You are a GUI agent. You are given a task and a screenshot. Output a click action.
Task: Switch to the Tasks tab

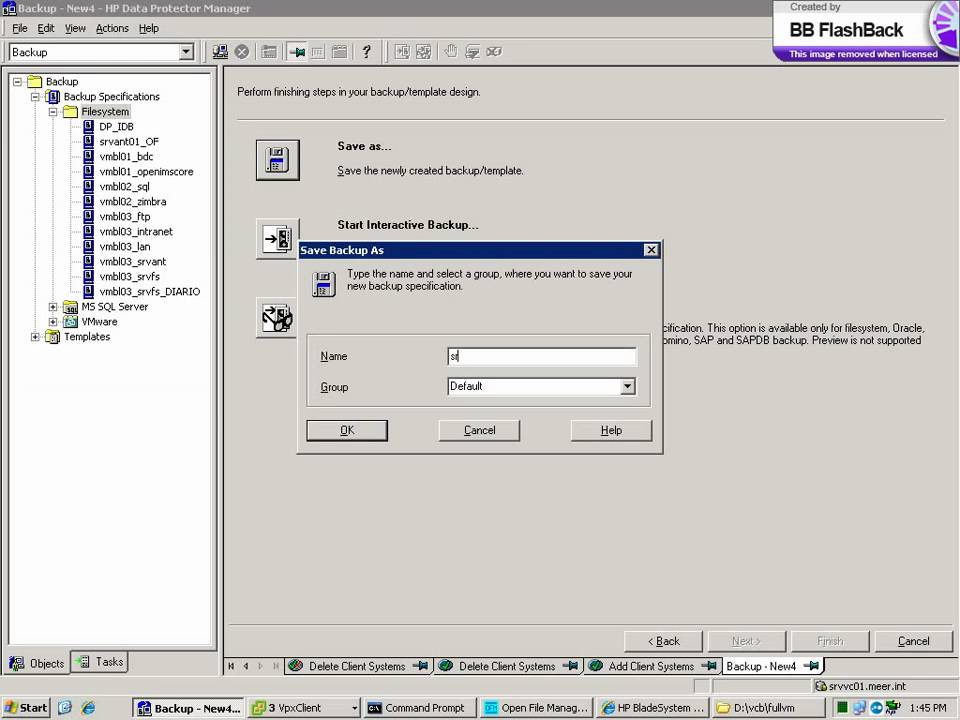(100, 662)
